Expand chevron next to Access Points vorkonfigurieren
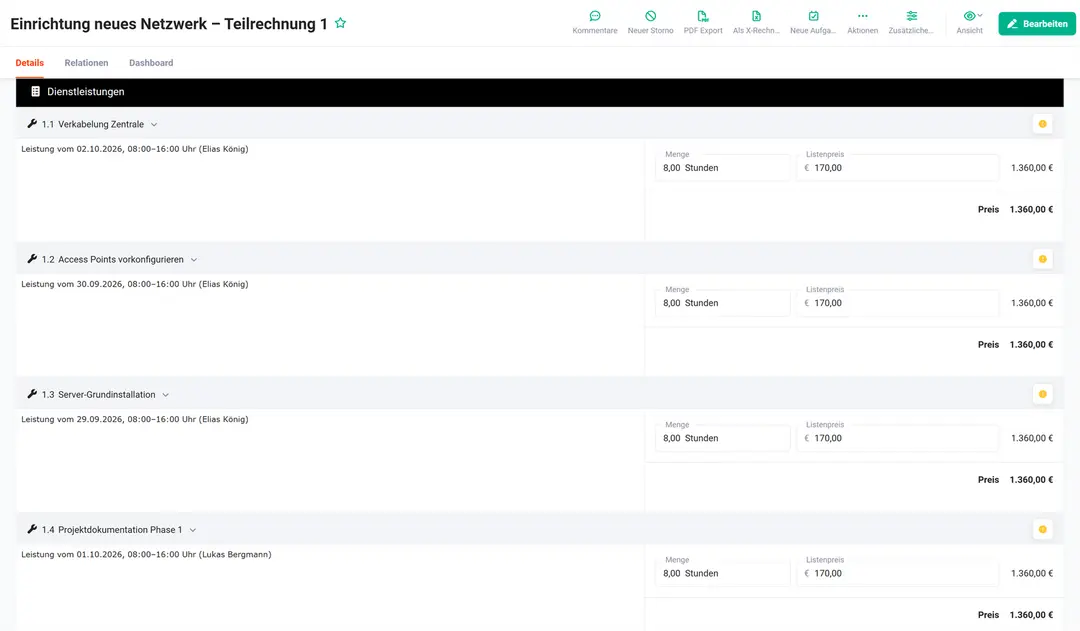 tap(194, 260)
